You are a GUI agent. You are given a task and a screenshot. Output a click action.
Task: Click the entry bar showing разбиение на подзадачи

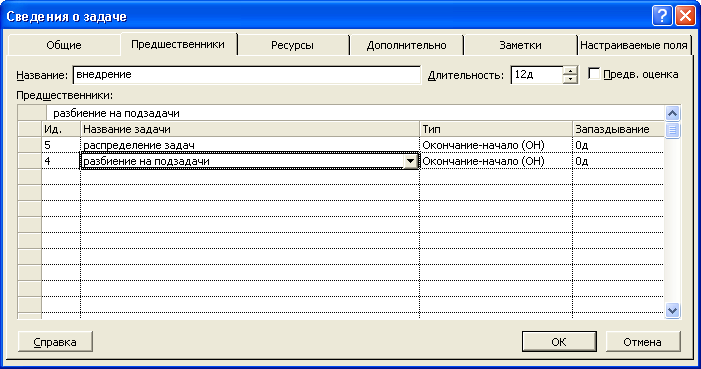[x=355, y=113]
